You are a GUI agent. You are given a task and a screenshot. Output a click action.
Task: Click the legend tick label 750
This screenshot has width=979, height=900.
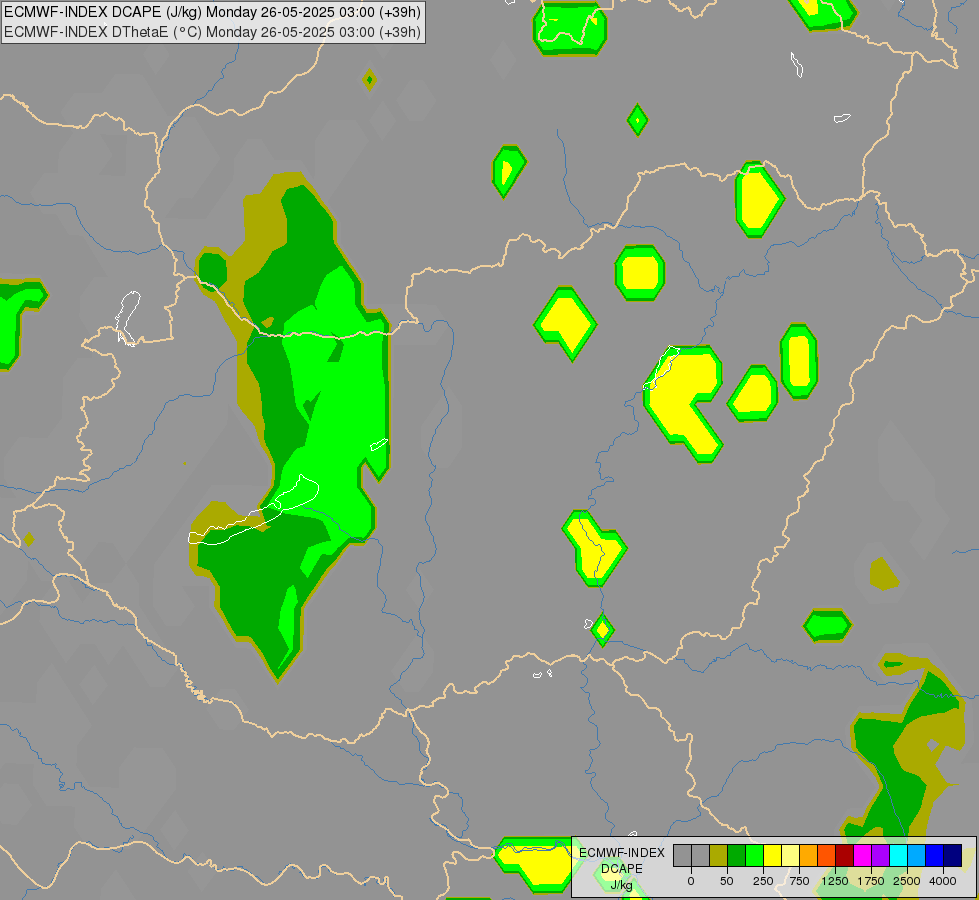pos(799,881)
